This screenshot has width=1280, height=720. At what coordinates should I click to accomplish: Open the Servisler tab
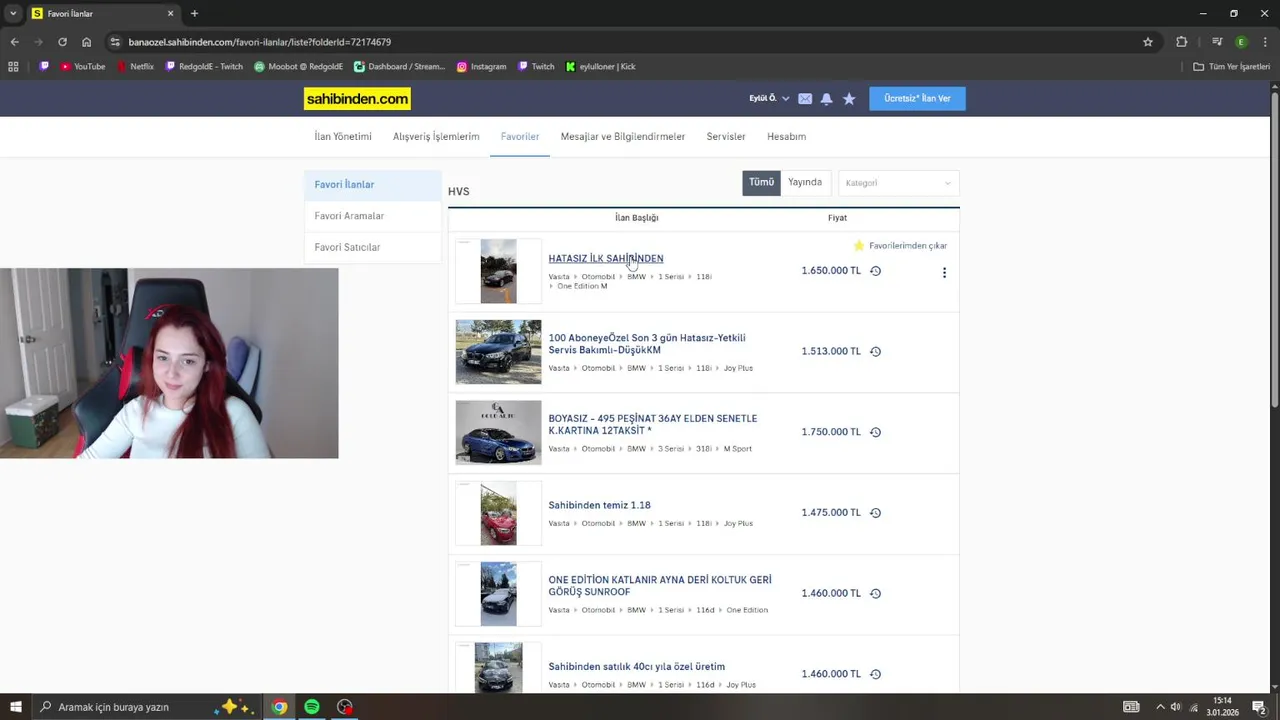coord(726,137)
